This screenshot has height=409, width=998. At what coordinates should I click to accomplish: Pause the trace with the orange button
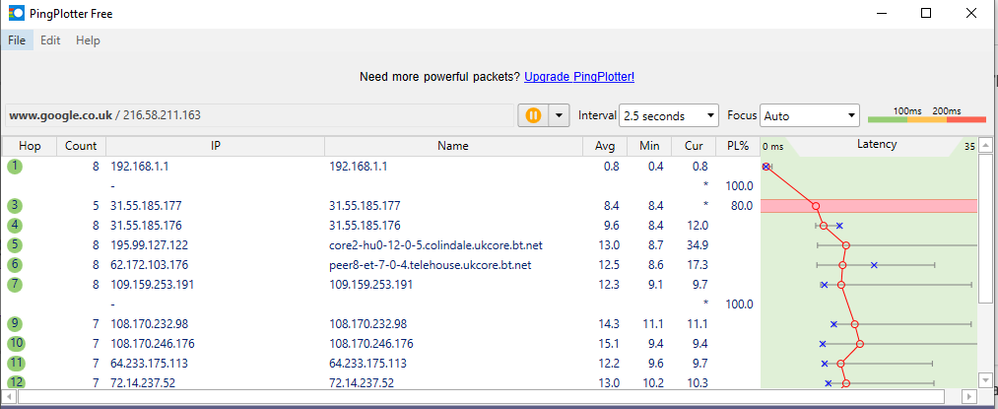pos(533,115)
